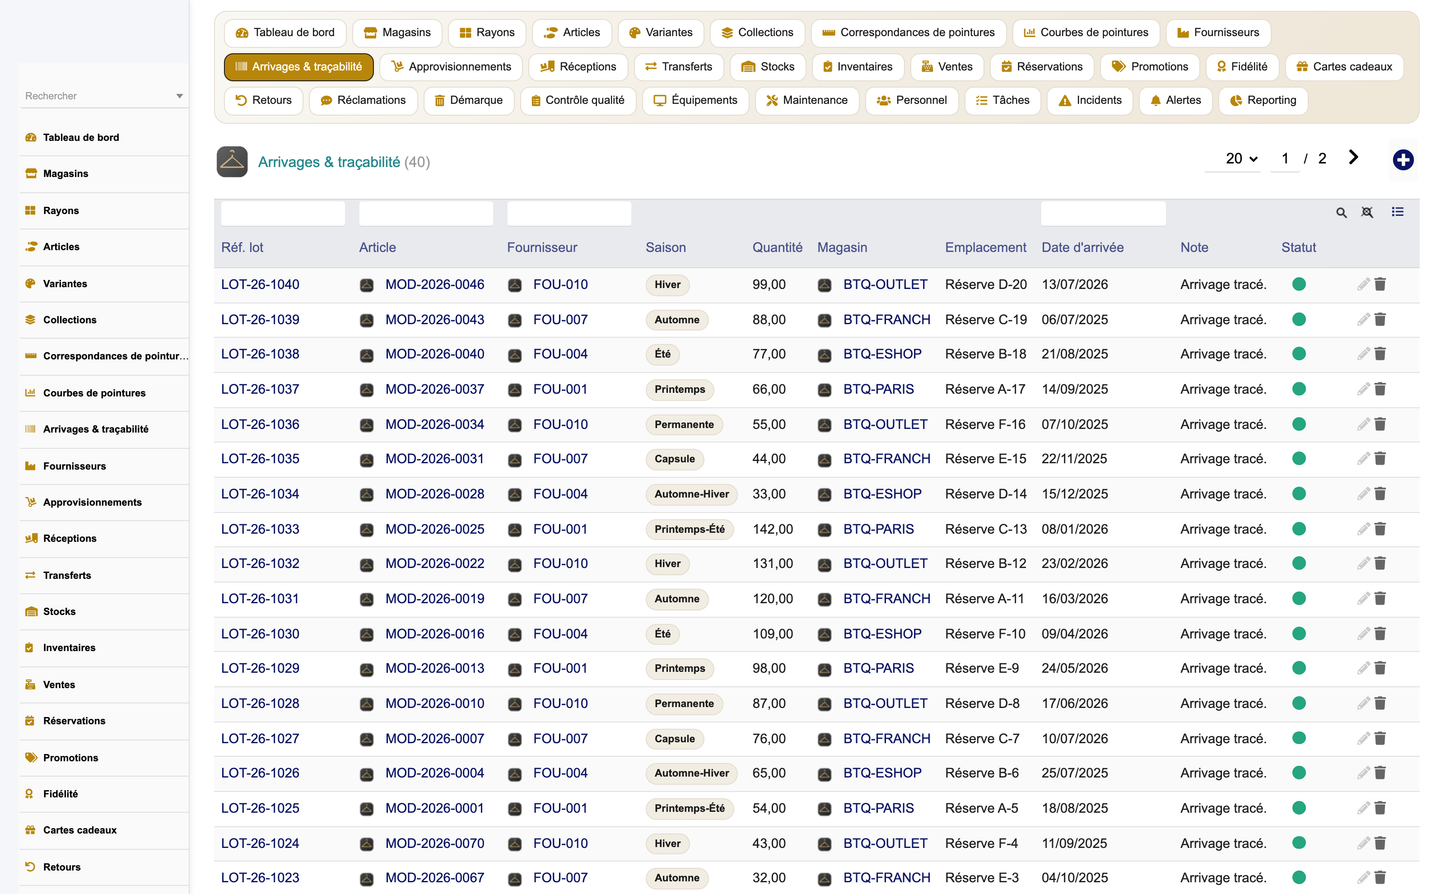1445x894 pixels.
Task: Delete row LOT-26-1032 with trash icon
Action: click(x=1380, y=563)
